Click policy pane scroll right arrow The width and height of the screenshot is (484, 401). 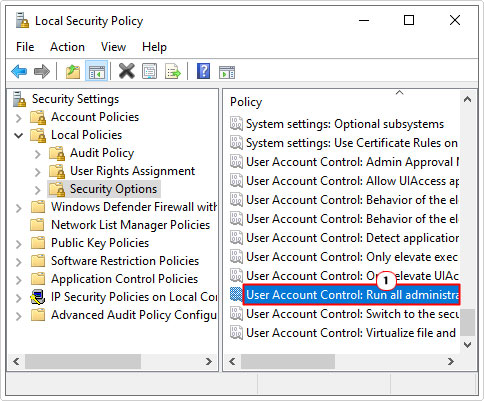(x=451, y=361)
